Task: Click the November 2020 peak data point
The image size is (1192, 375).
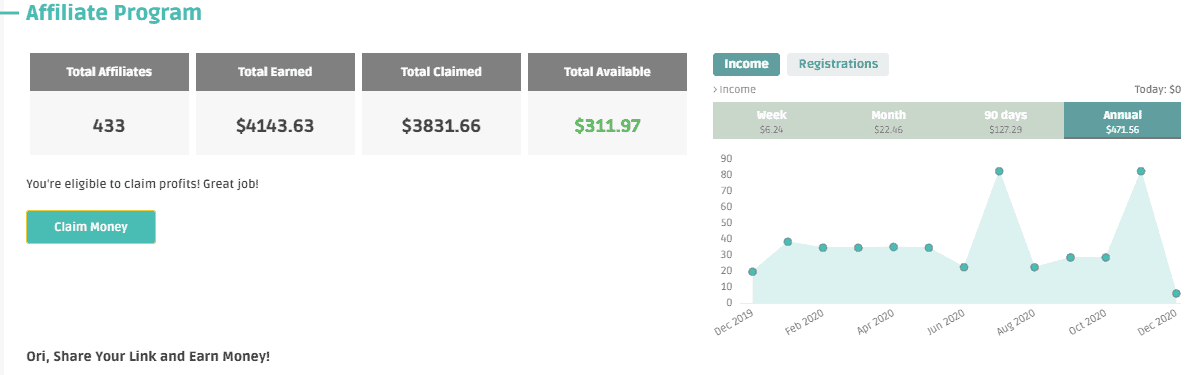Action: pos(1140,171)
